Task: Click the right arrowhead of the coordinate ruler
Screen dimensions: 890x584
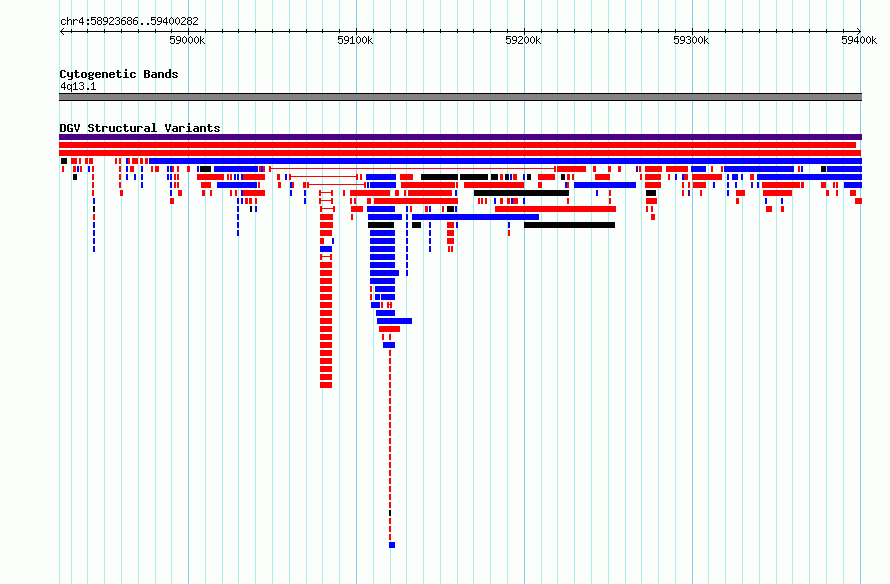Action: pos(858,31)
